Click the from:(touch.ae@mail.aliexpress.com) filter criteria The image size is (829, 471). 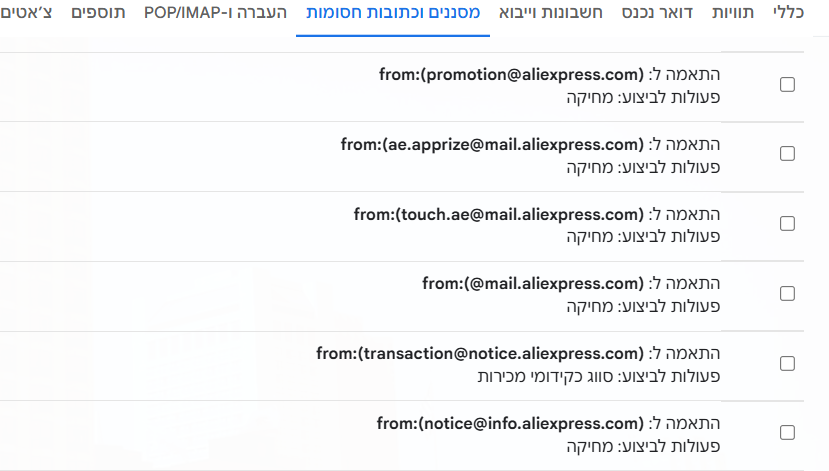(498, 214)
